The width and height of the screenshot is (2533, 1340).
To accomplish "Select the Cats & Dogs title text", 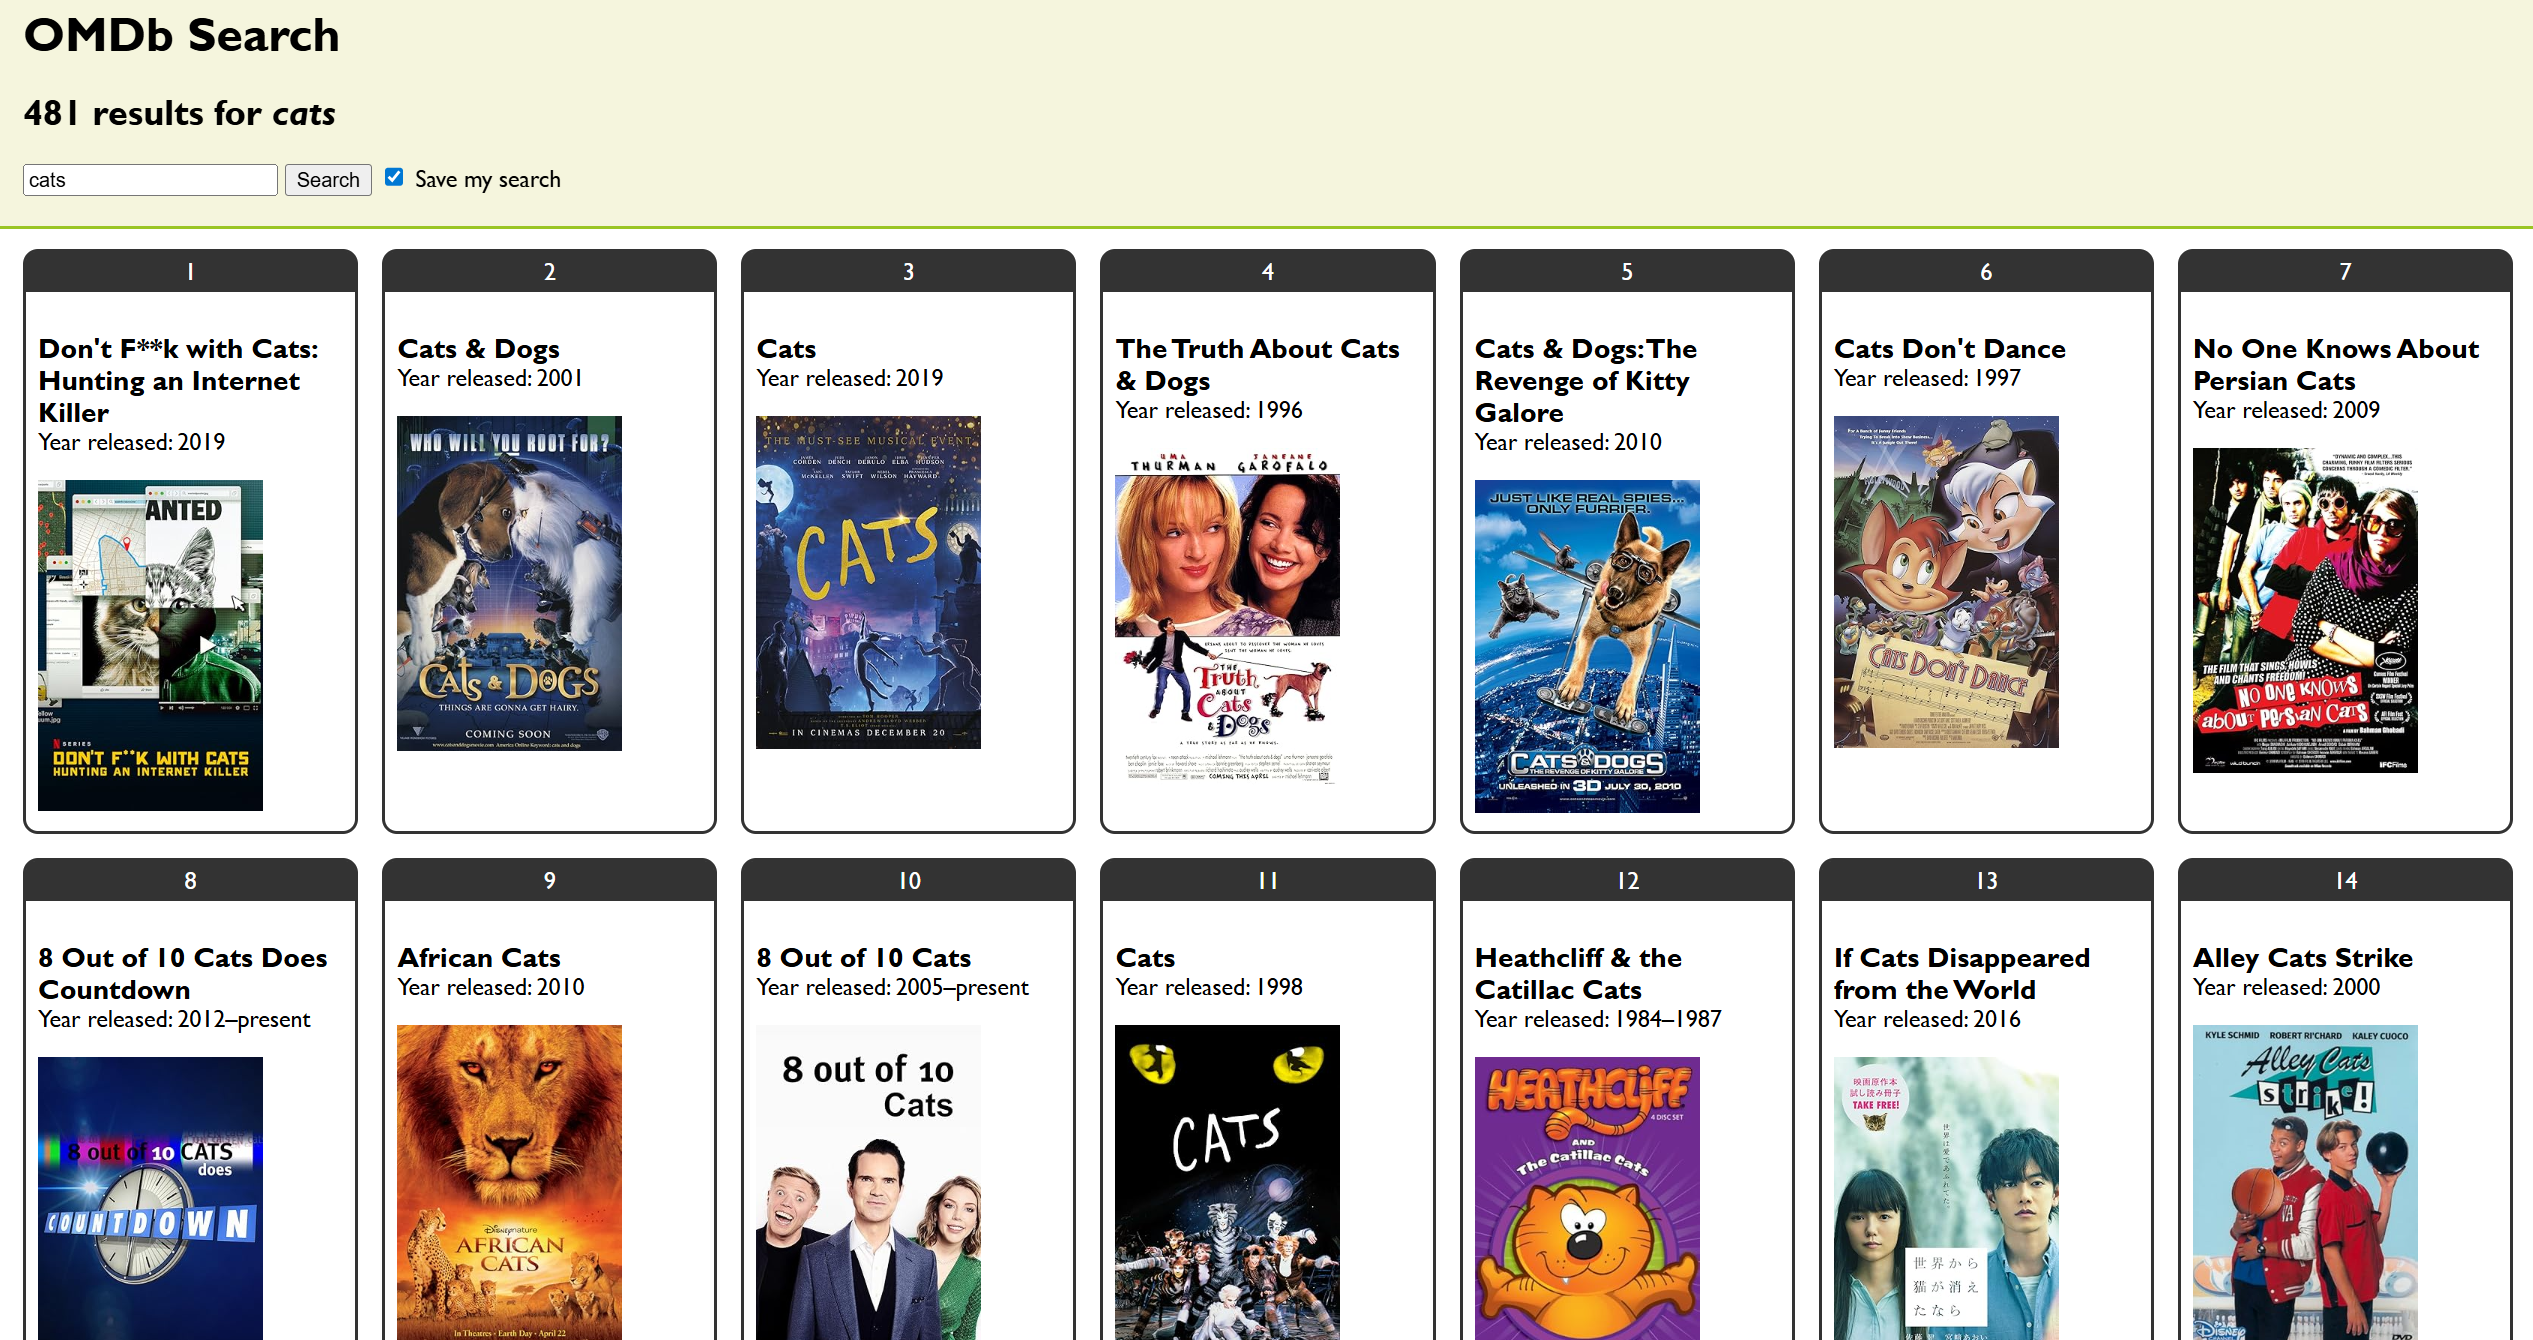I will coord(478,349).
